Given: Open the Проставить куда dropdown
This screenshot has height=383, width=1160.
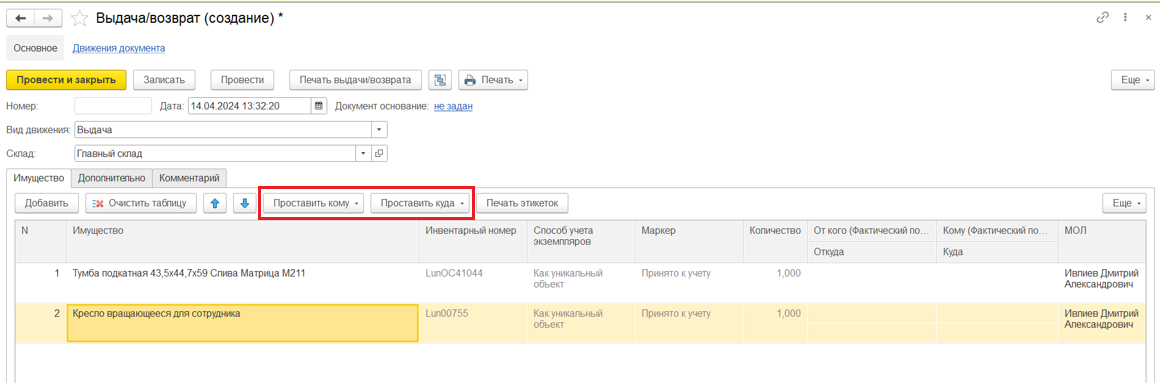Looking at the screenshot, I should [420, 203].
